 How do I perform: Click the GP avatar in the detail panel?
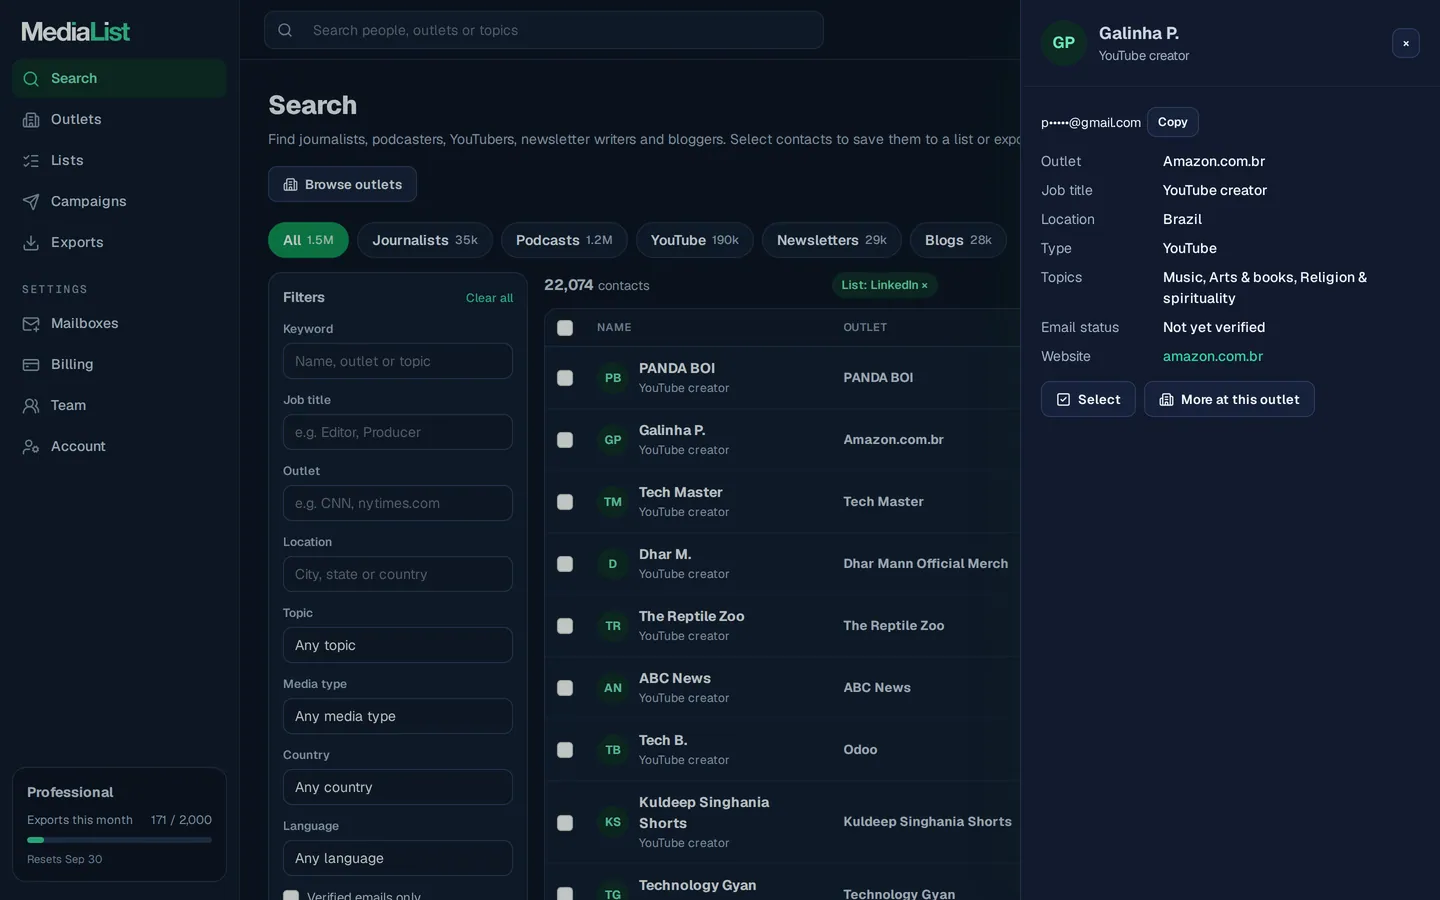[x=1064, y=43]
